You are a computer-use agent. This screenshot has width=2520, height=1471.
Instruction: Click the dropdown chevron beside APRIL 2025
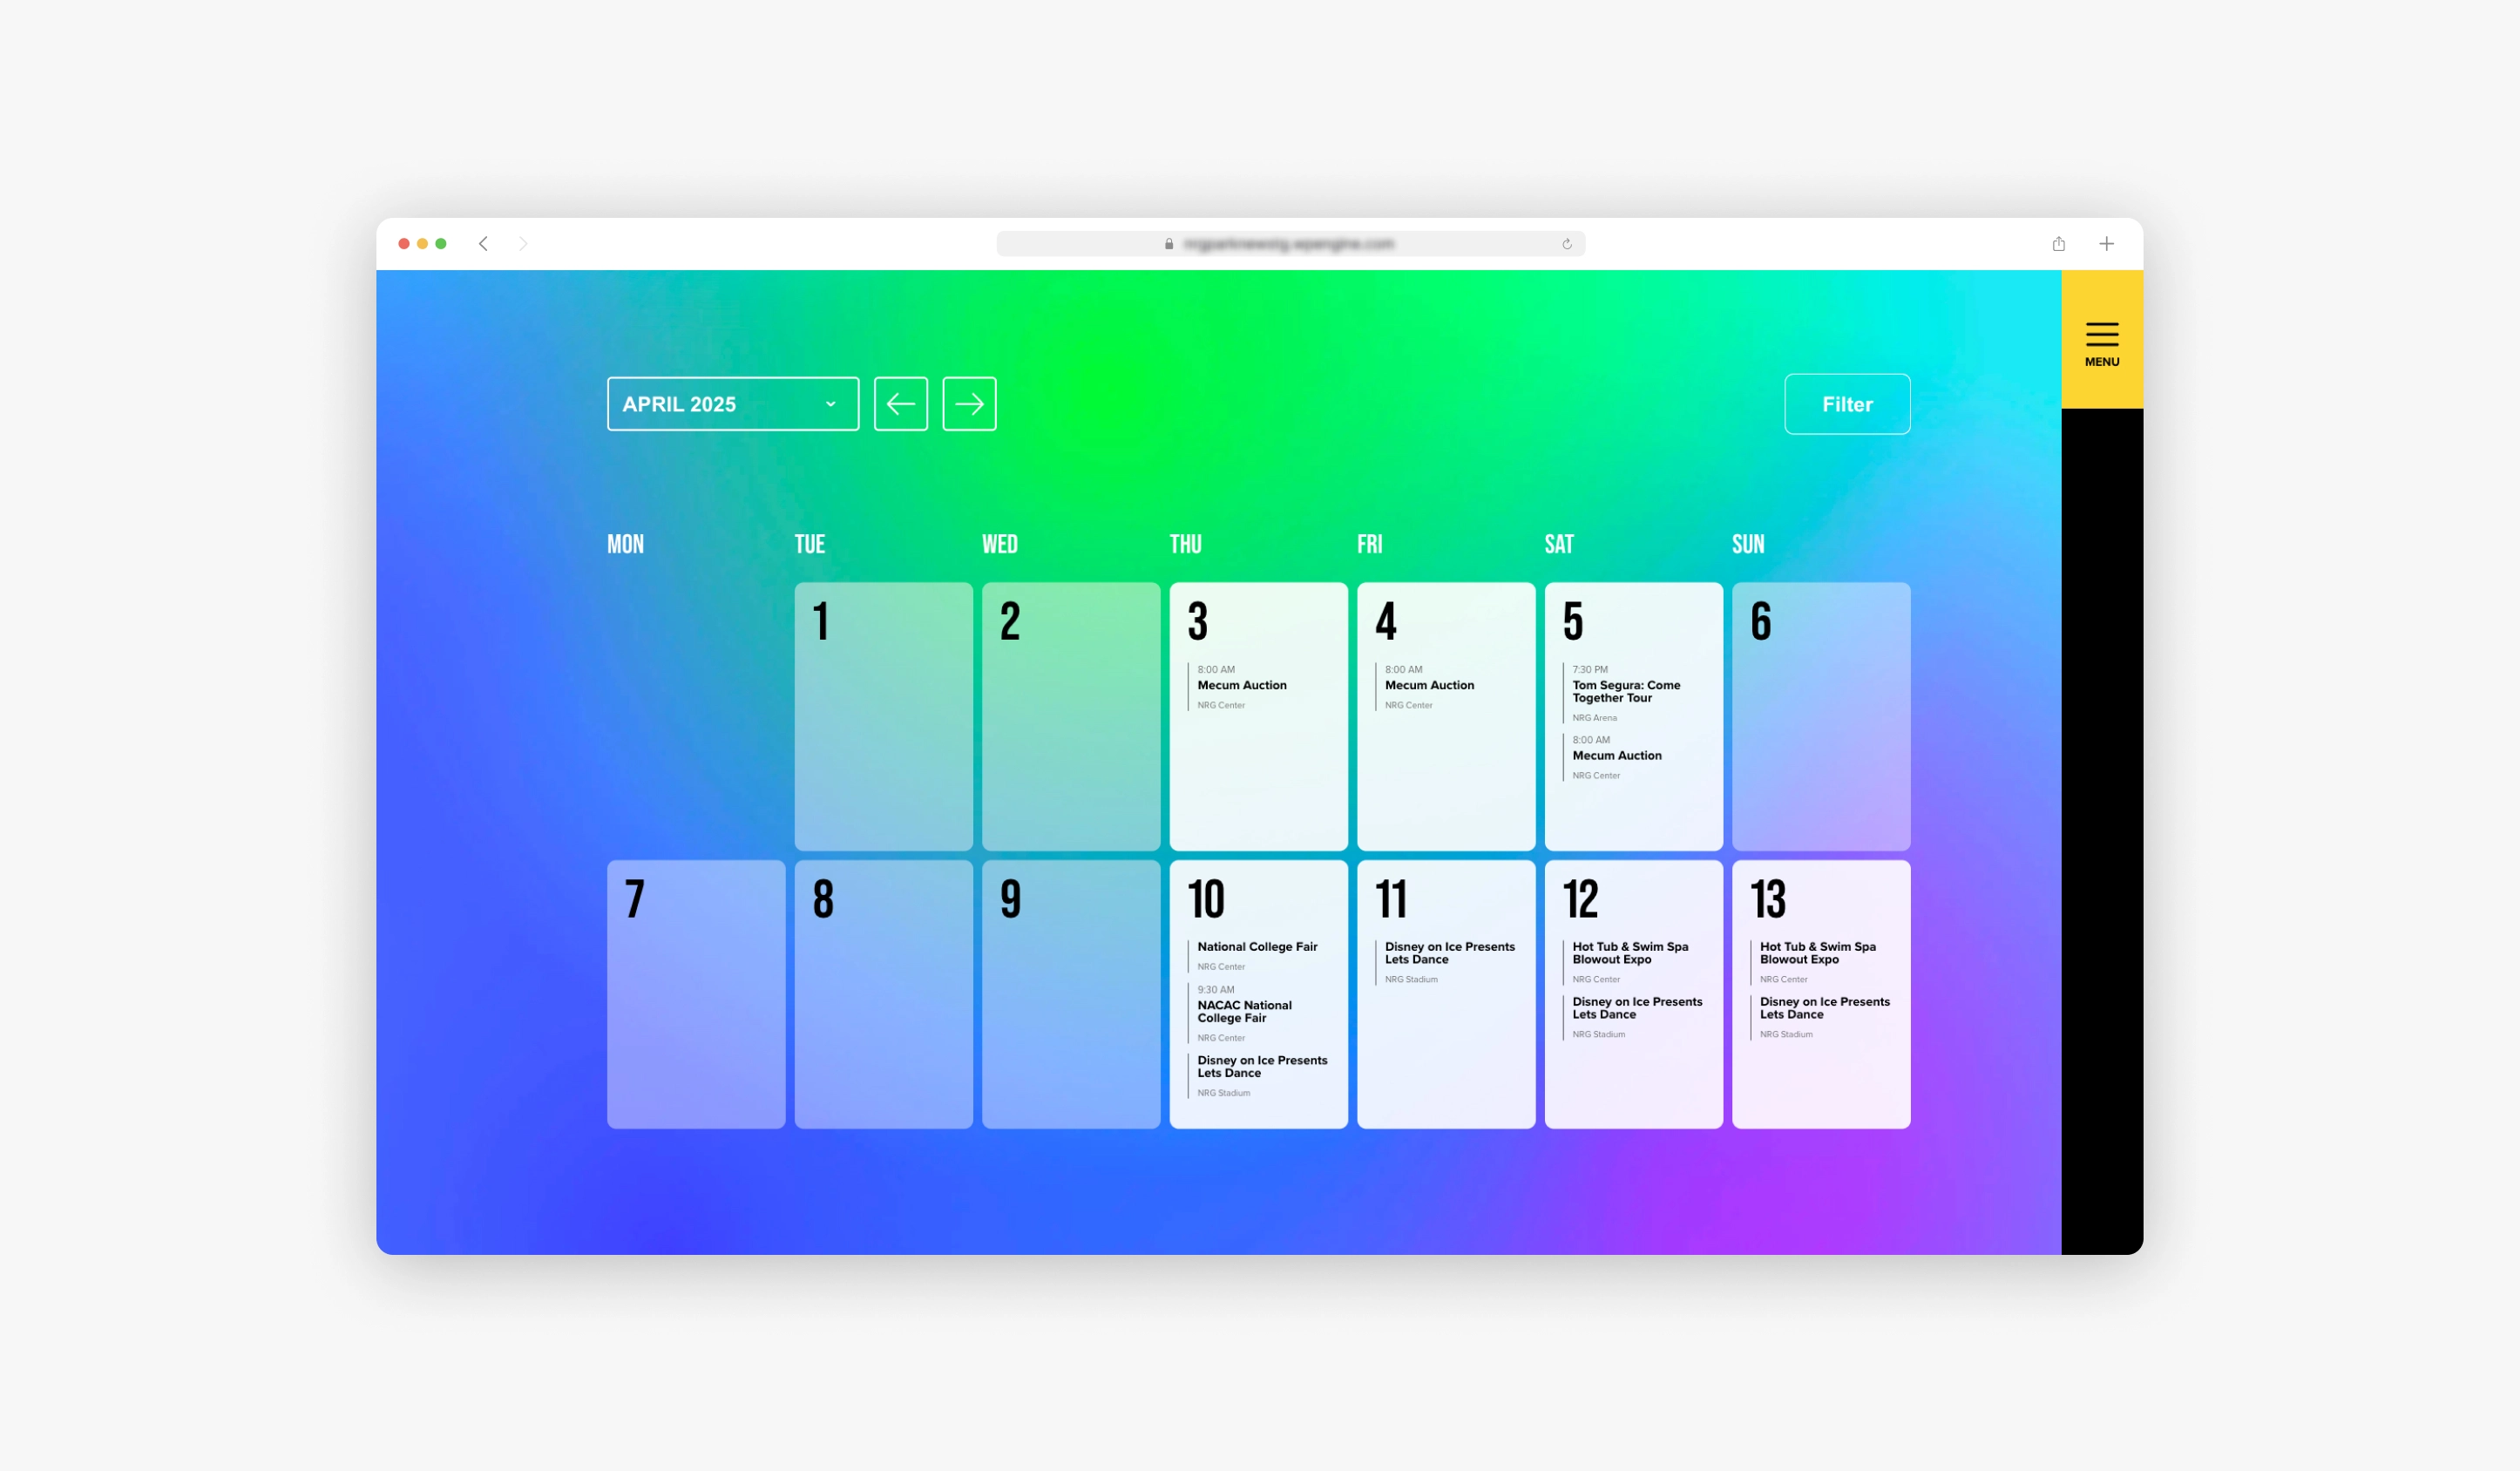coord(830,404)
